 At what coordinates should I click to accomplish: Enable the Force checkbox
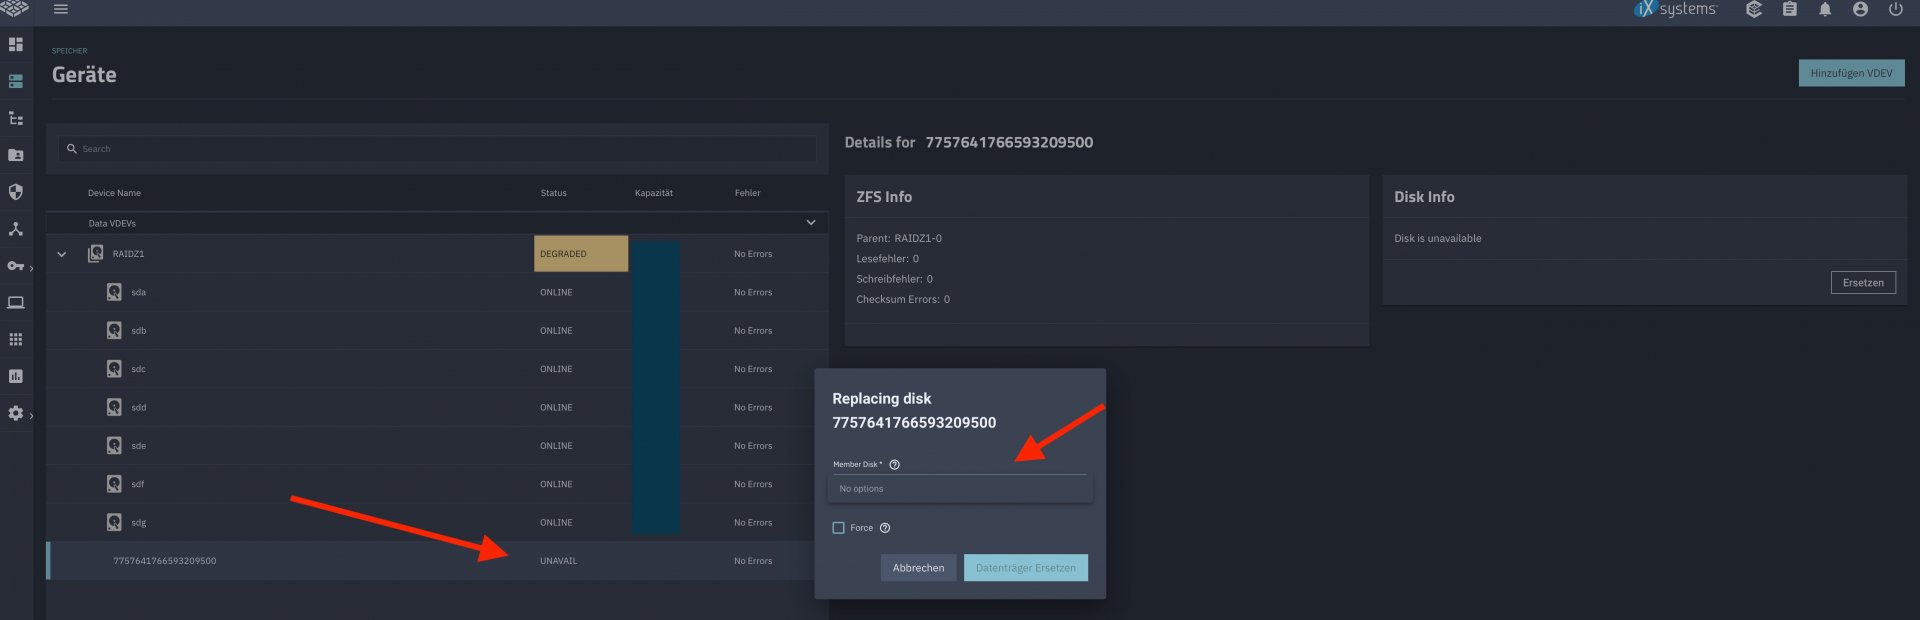tap(839, 528)
